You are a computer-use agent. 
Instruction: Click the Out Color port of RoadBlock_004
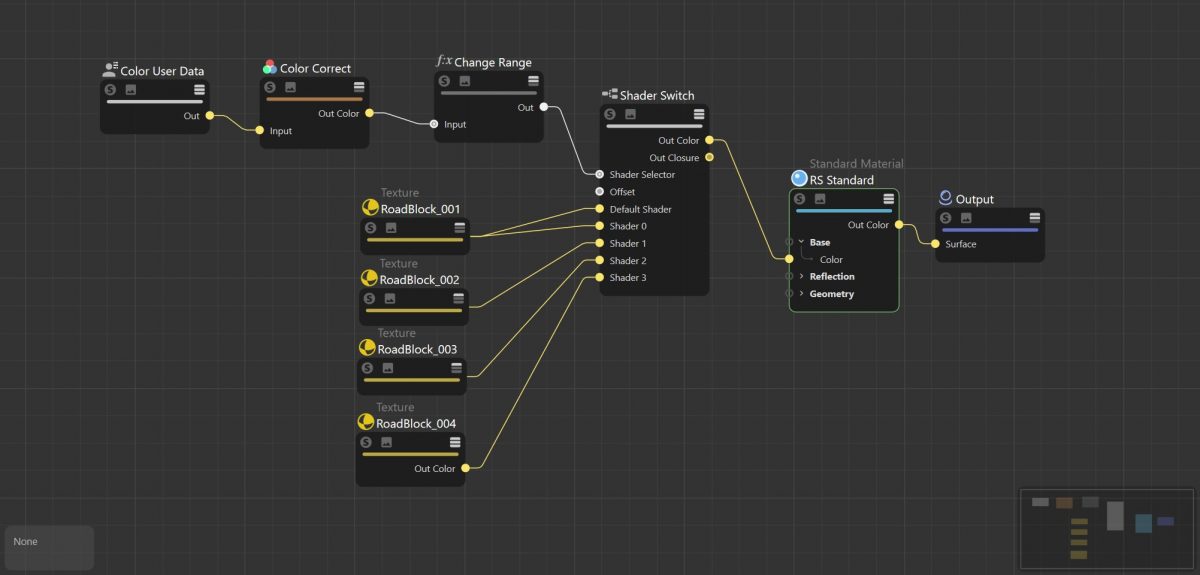[465, 468]
